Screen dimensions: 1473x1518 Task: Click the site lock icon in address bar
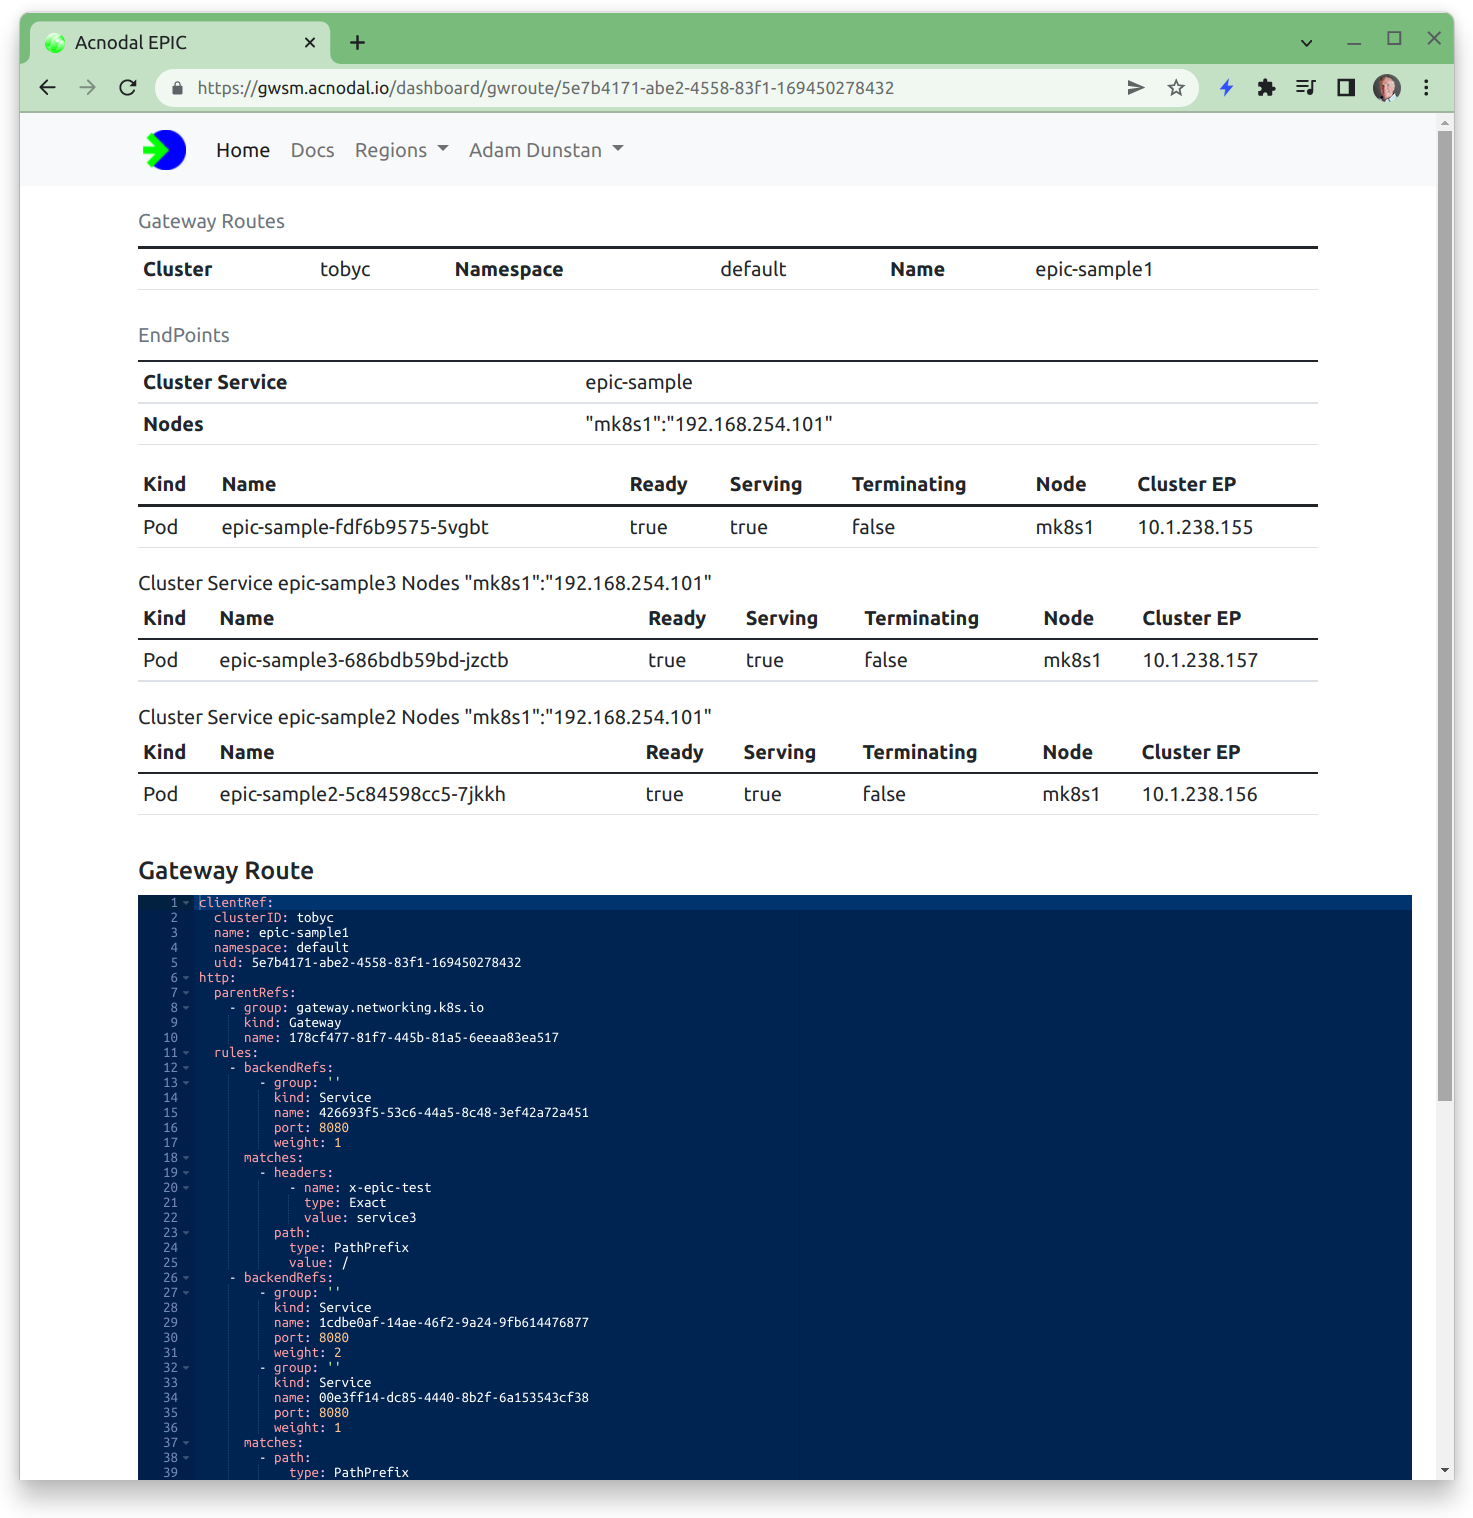click(x=177, y=88)
